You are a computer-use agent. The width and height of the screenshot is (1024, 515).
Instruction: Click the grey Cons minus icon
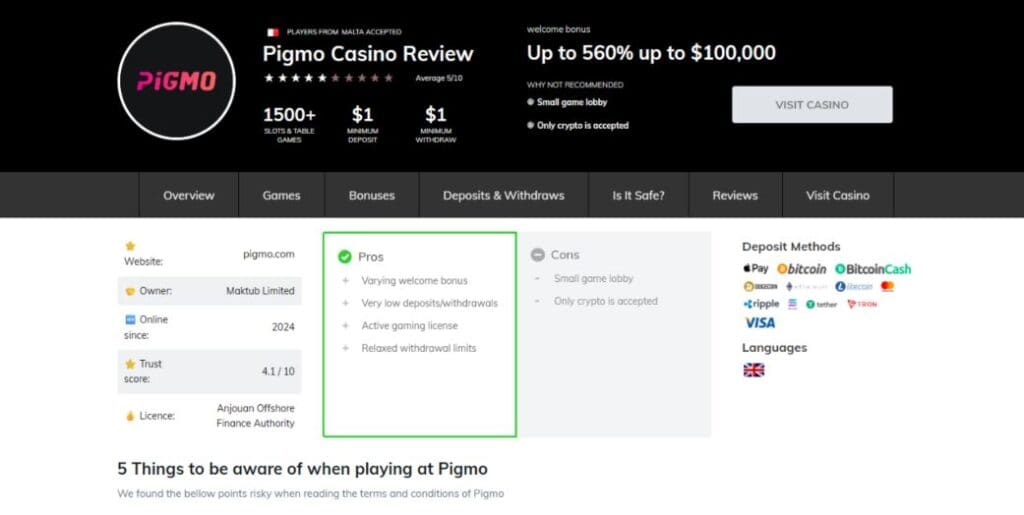pos(538,255)
